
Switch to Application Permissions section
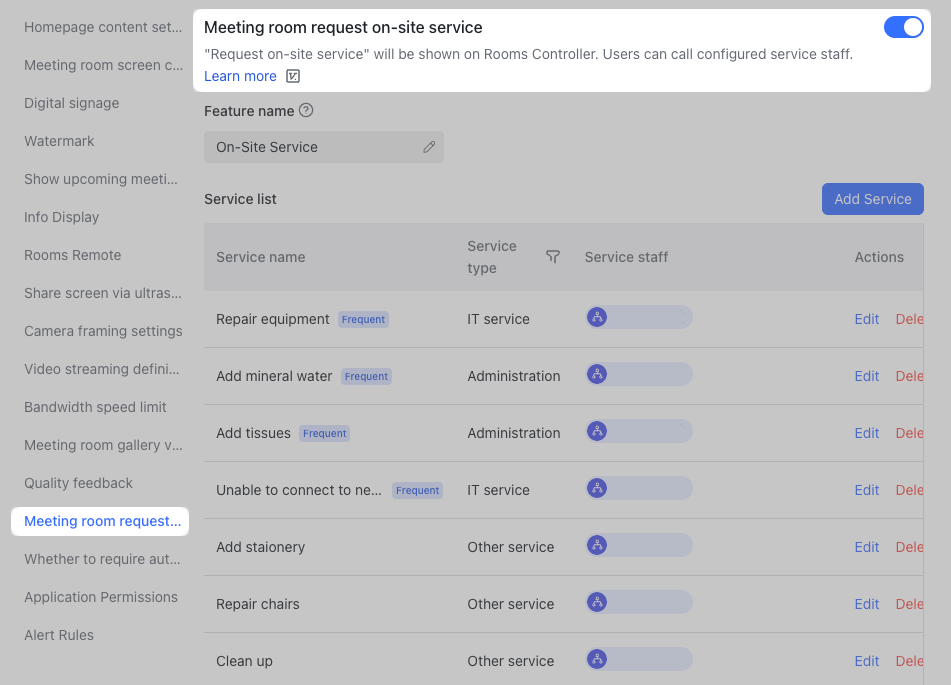pos(100,597)
